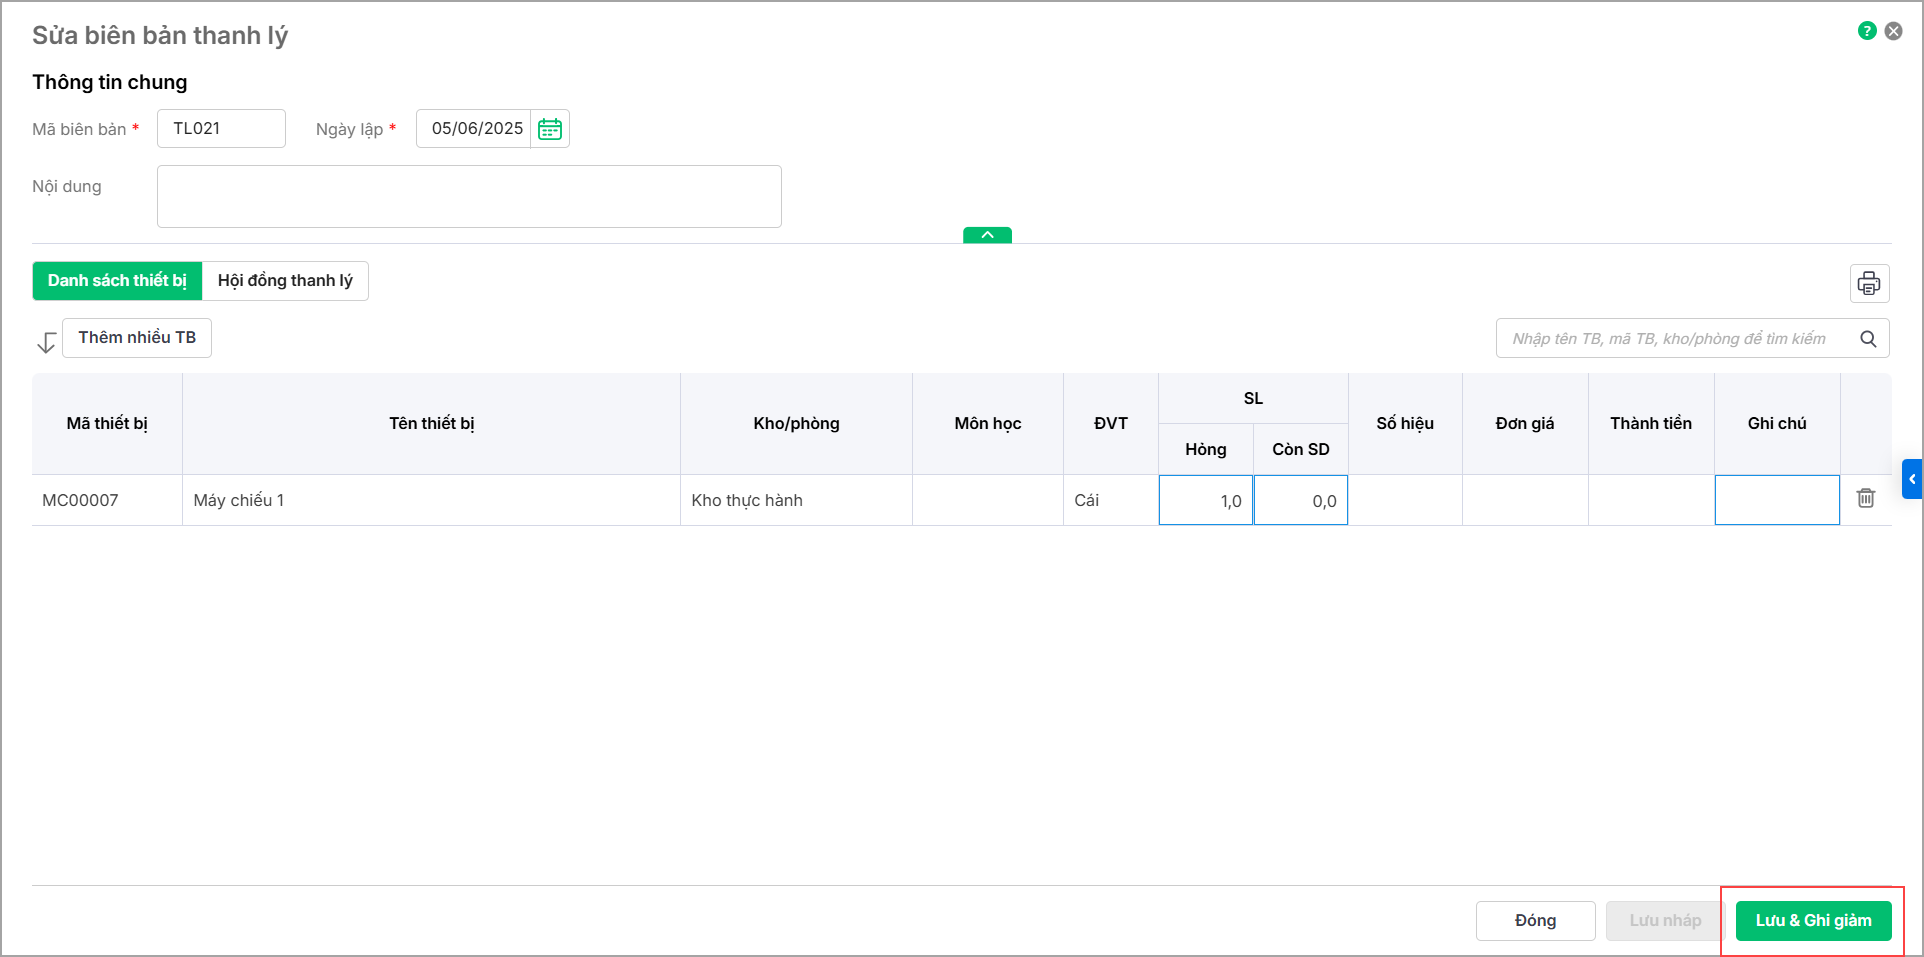Click the Ngày lập date field
1924x957 pixels.
point(475,129)
